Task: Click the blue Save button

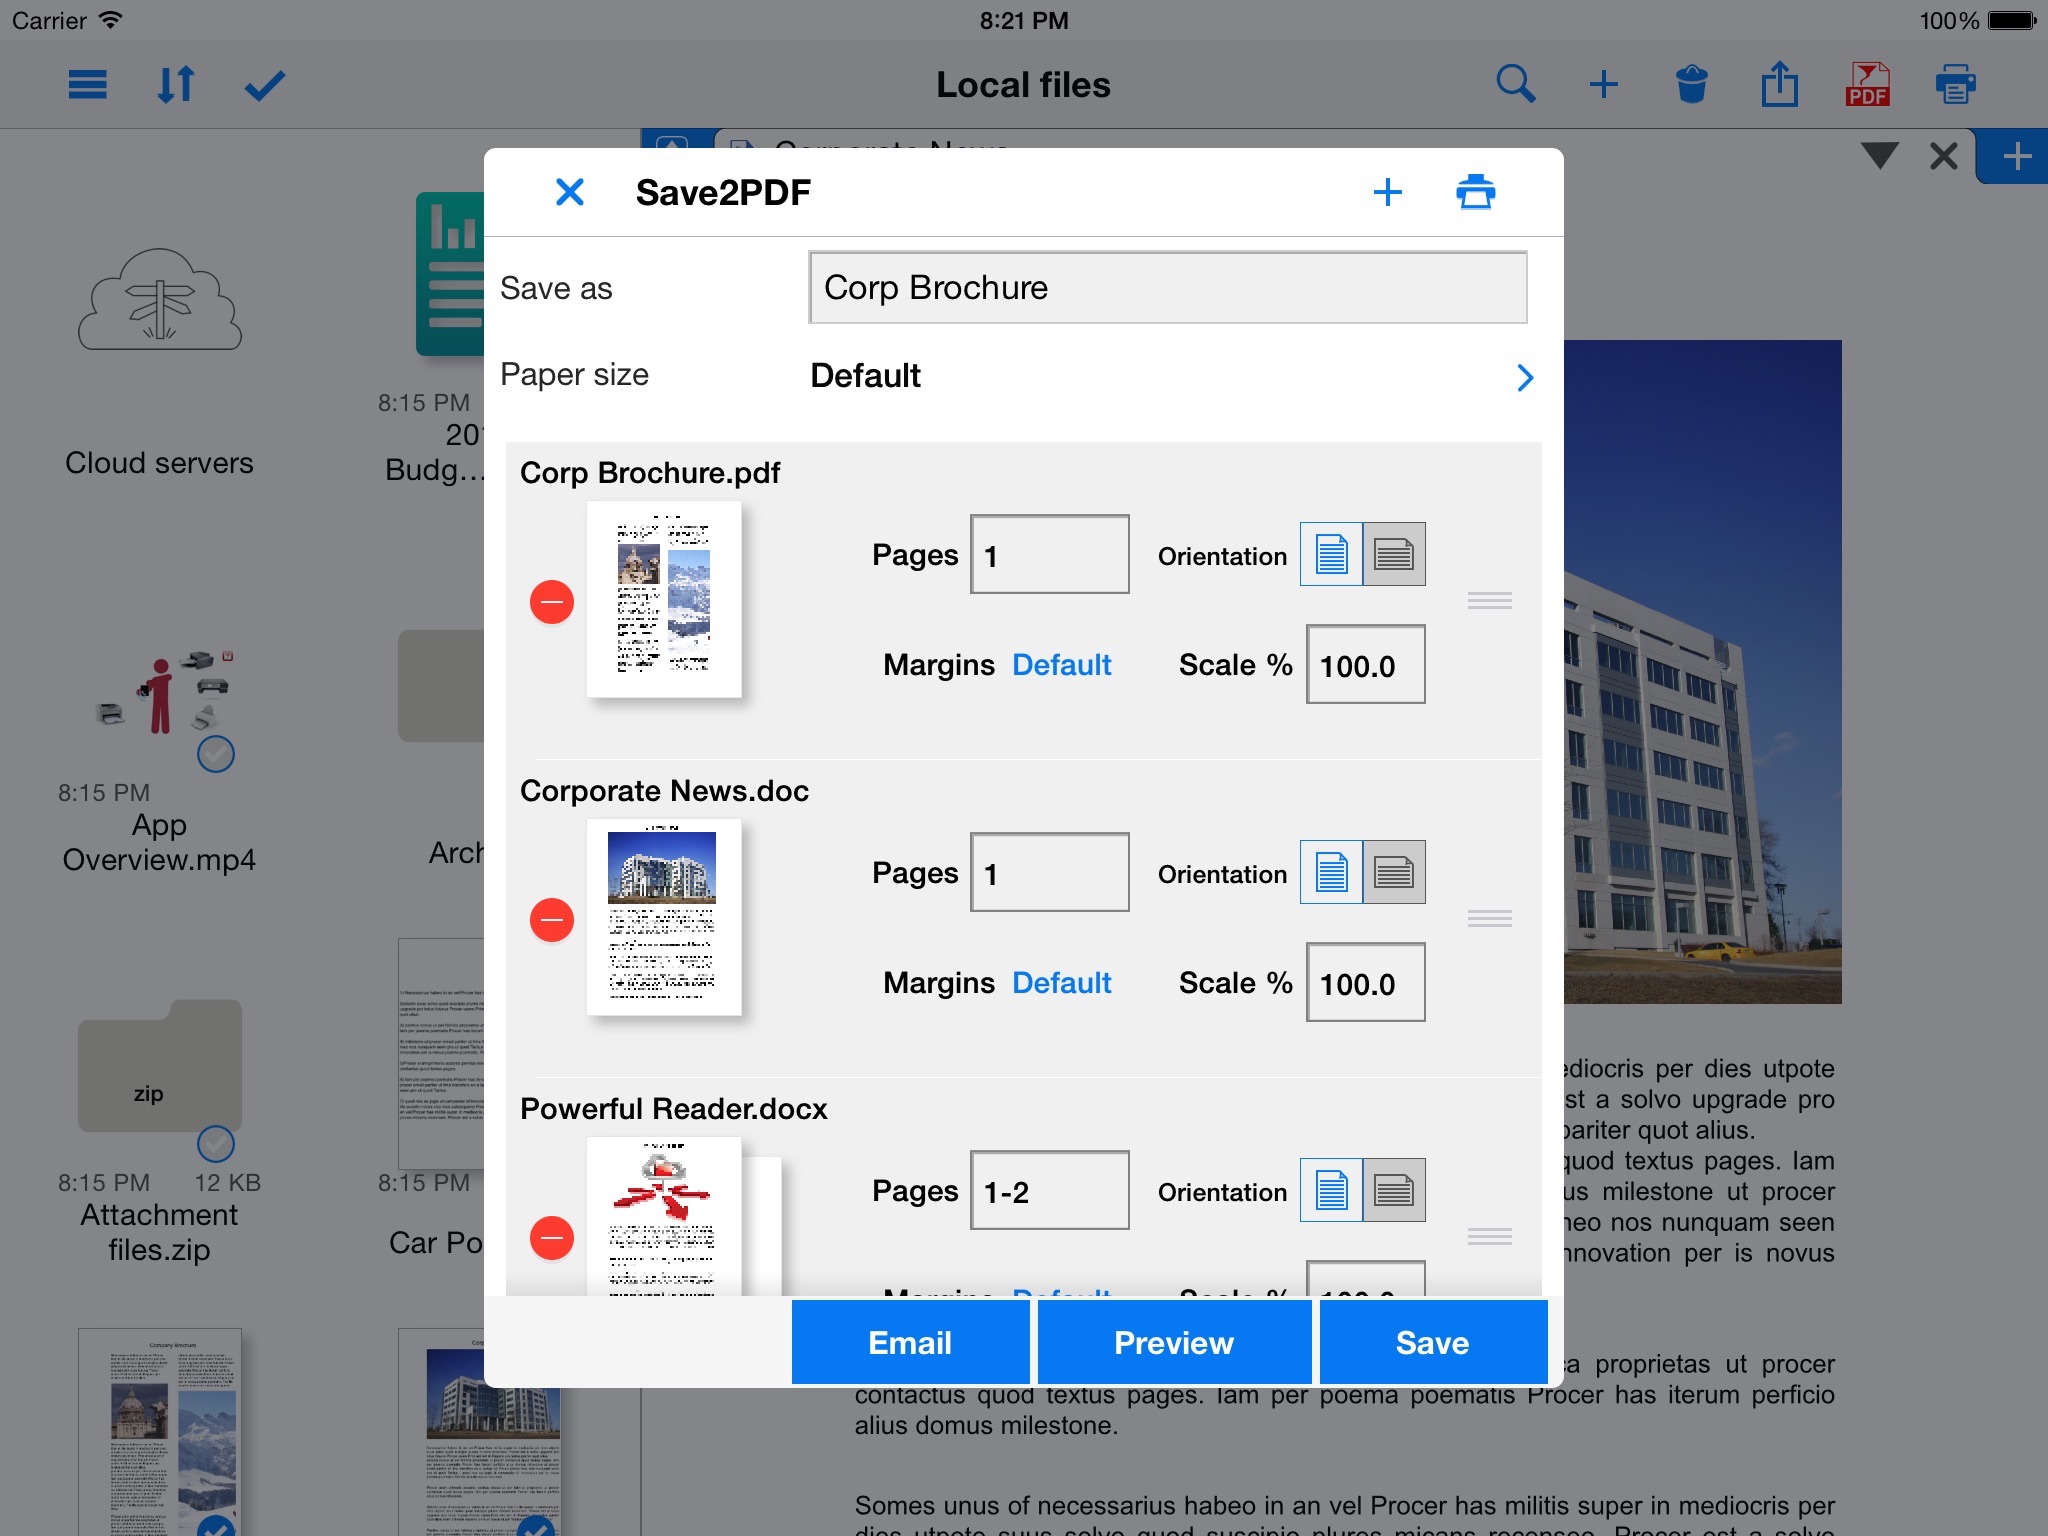Action: pos(1433,1342)
